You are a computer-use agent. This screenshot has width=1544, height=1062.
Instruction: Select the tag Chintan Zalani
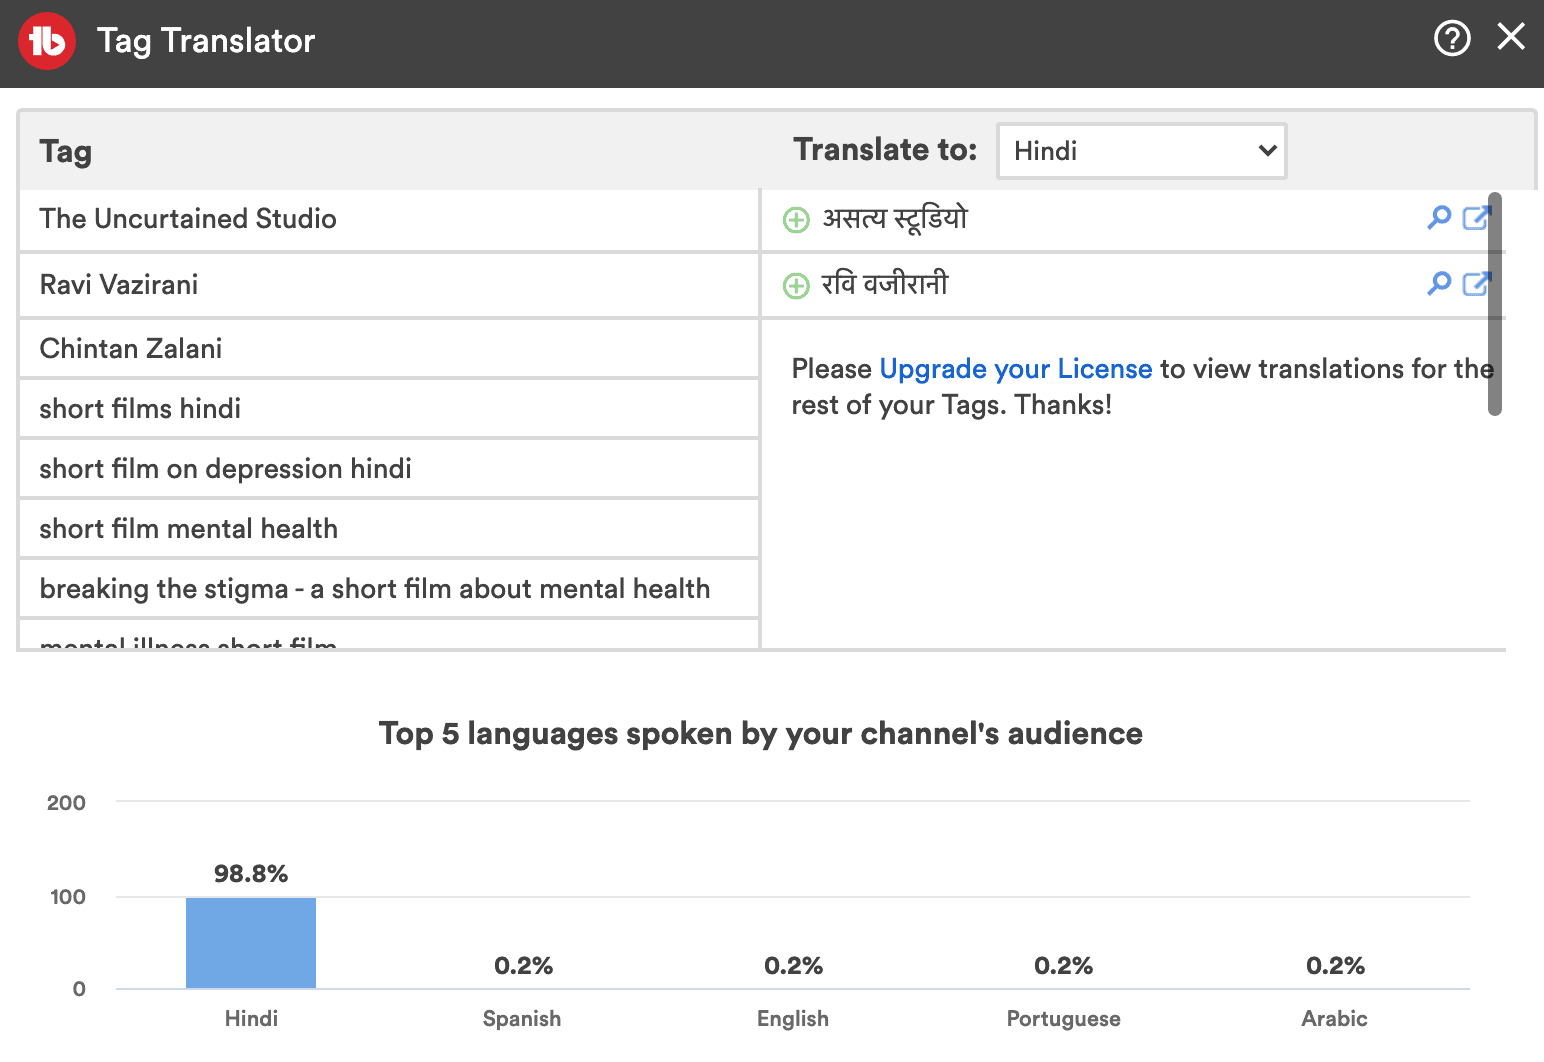tap(131, 348)
